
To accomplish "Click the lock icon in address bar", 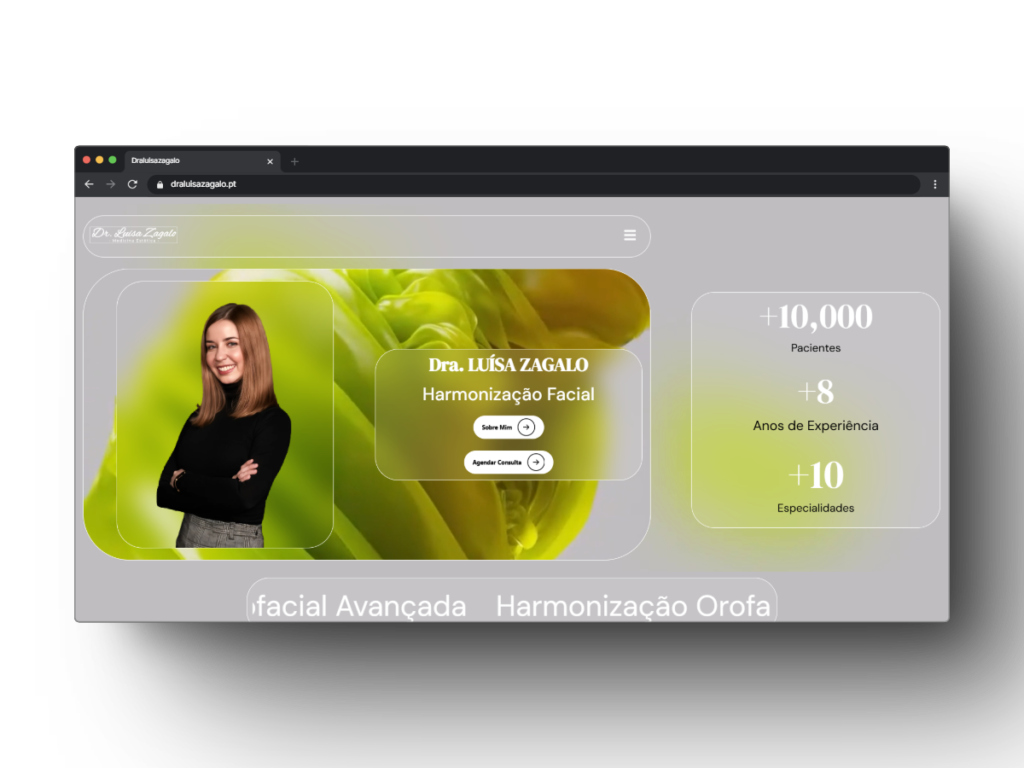I will (160, 185).
